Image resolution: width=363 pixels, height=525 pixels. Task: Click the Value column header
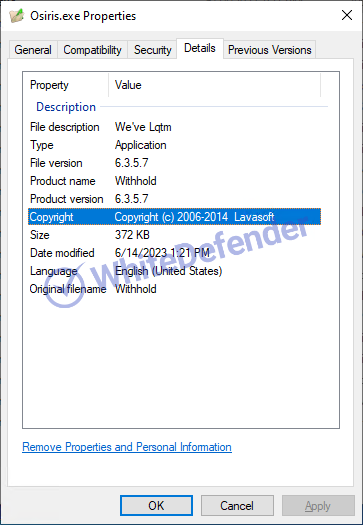coord(215,85)
